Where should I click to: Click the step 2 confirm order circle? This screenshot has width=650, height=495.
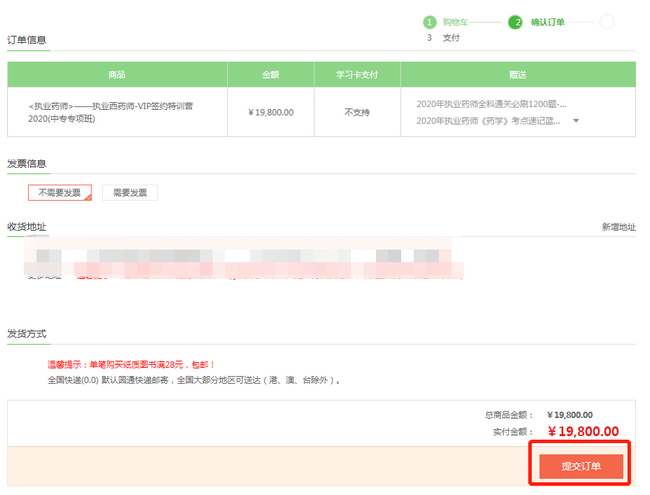516,21
